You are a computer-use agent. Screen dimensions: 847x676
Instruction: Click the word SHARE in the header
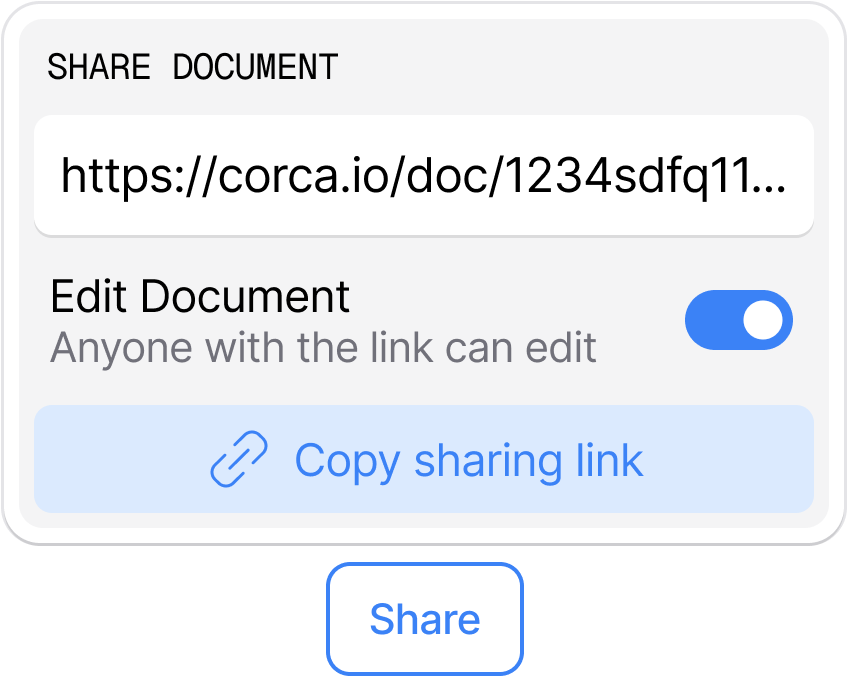99,67
